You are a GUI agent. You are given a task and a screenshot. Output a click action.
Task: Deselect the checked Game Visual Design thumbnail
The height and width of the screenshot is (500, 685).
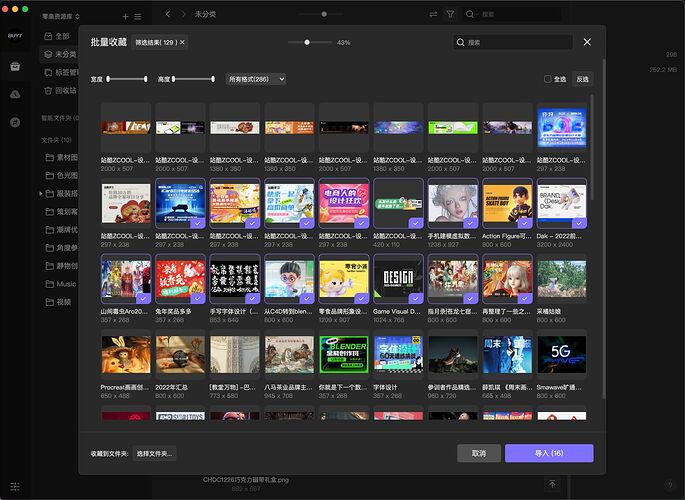[x=415, y=297]
